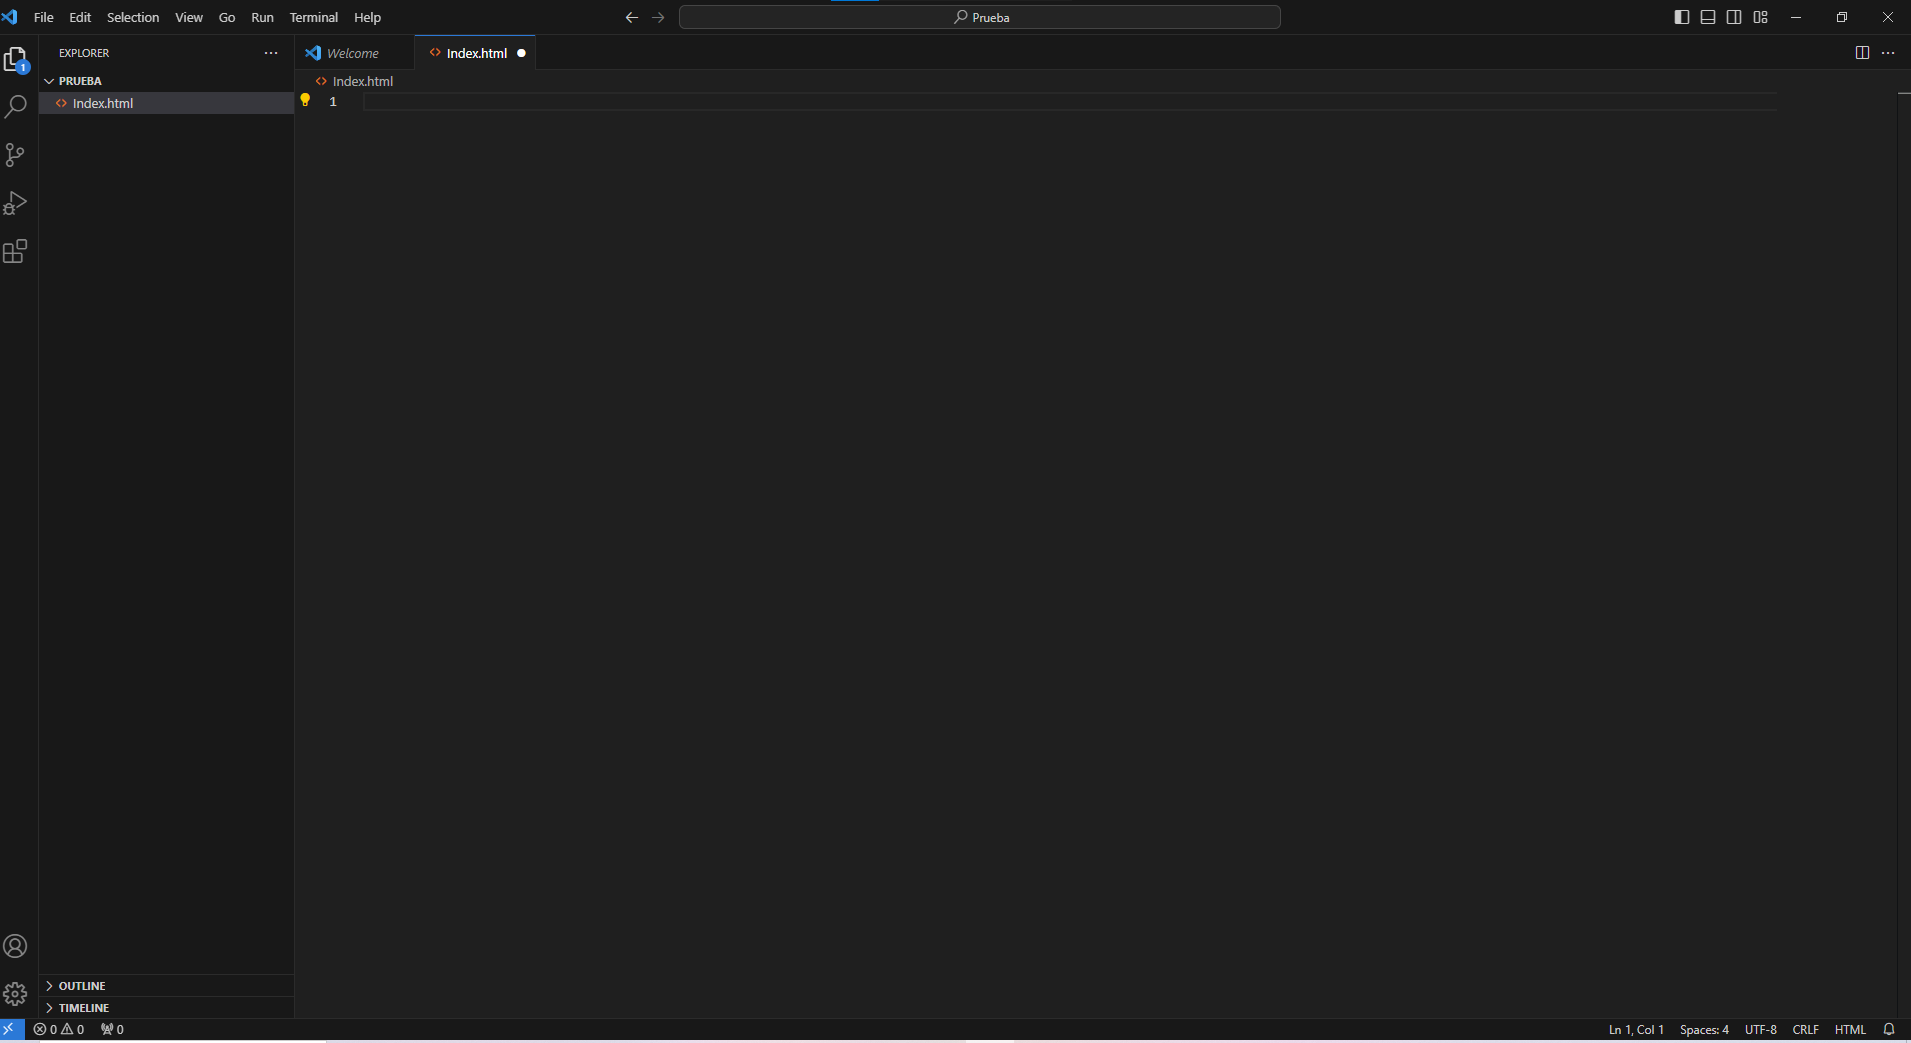
Task: Select Index.html in the Explorer tree
Action: [166, 103]
